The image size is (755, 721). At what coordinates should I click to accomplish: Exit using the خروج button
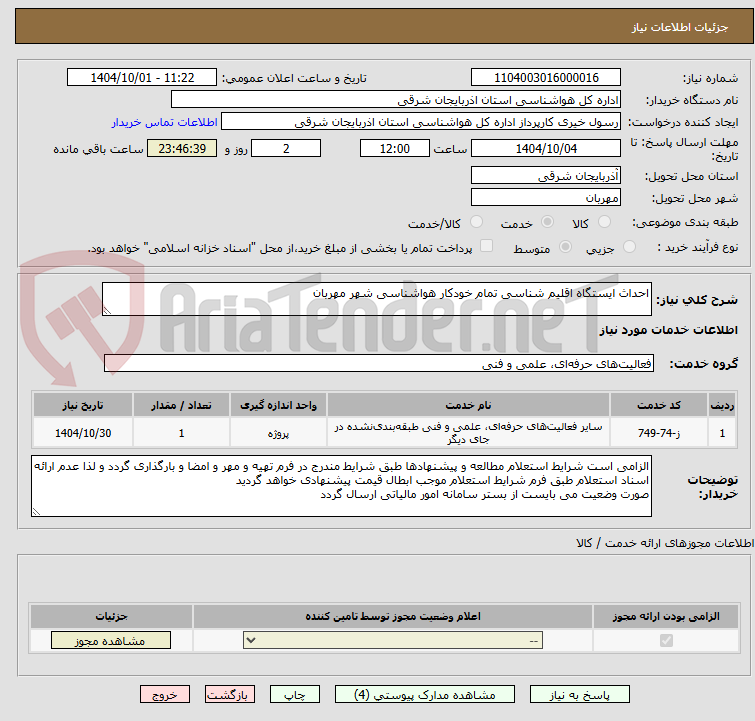(x=165, y=695)
